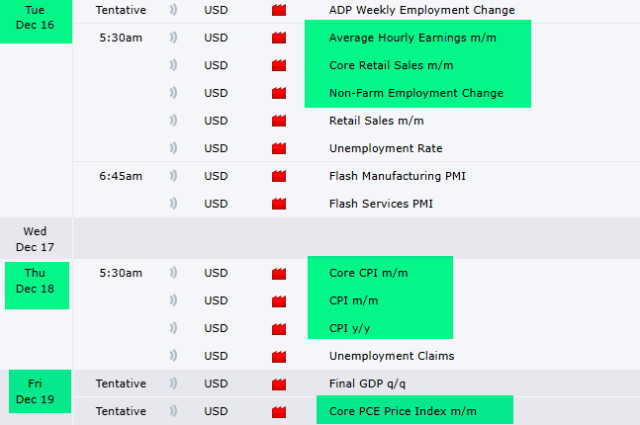Click the red impact icon for Unemployment Claims
The image size is (640, 425).
click(x=278, y=356)
